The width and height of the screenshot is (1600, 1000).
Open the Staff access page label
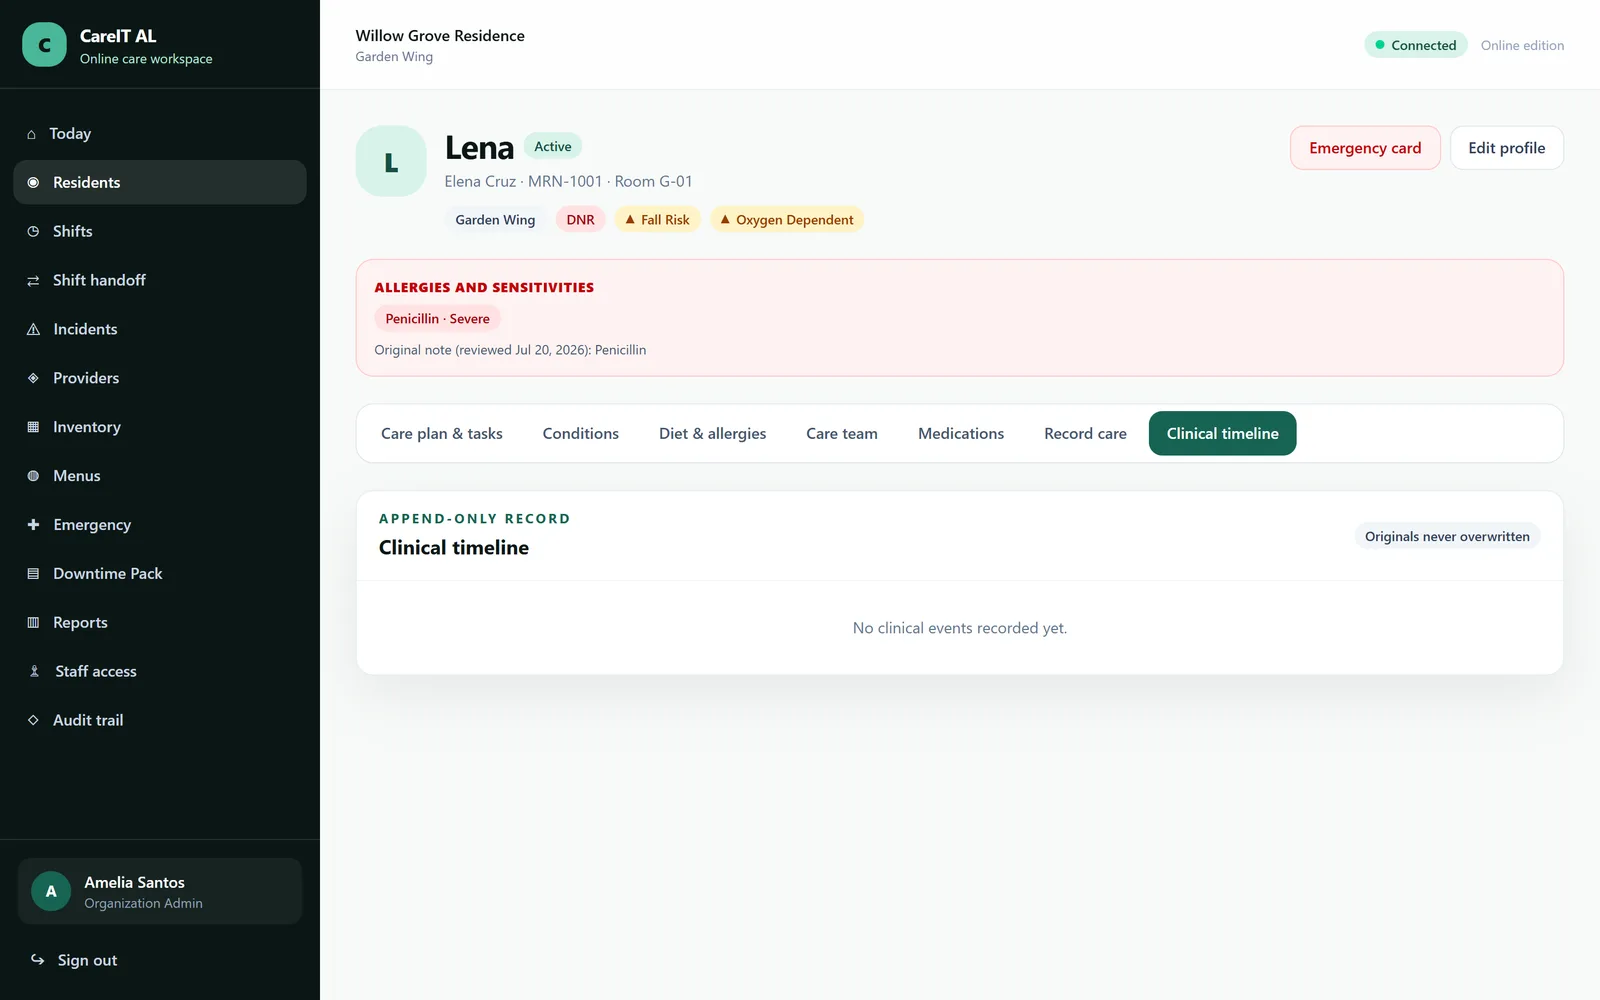96,672
